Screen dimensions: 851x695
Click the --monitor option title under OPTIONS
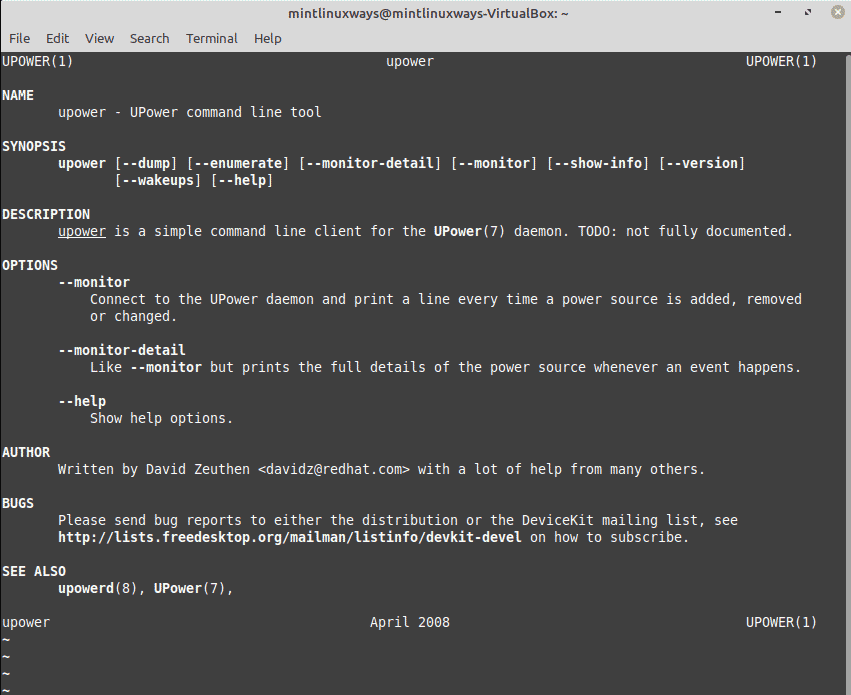coord(94,283)
